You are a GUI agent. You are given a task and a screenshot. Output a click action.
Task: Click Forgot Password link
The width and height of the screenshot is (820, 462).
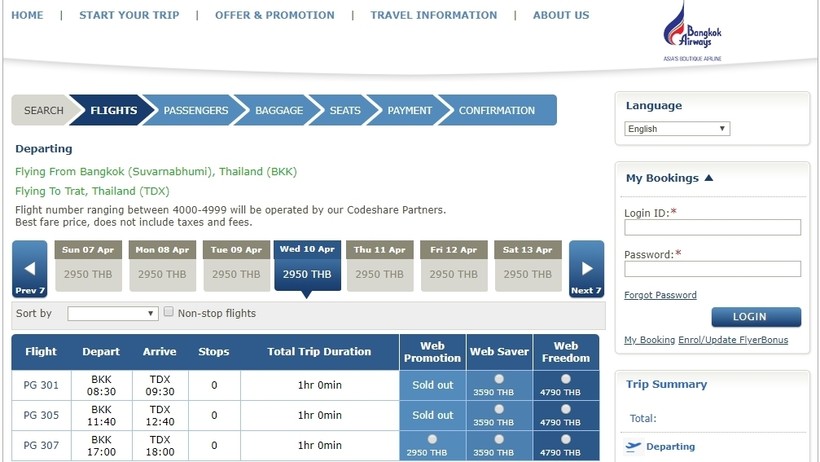[660, 295]
